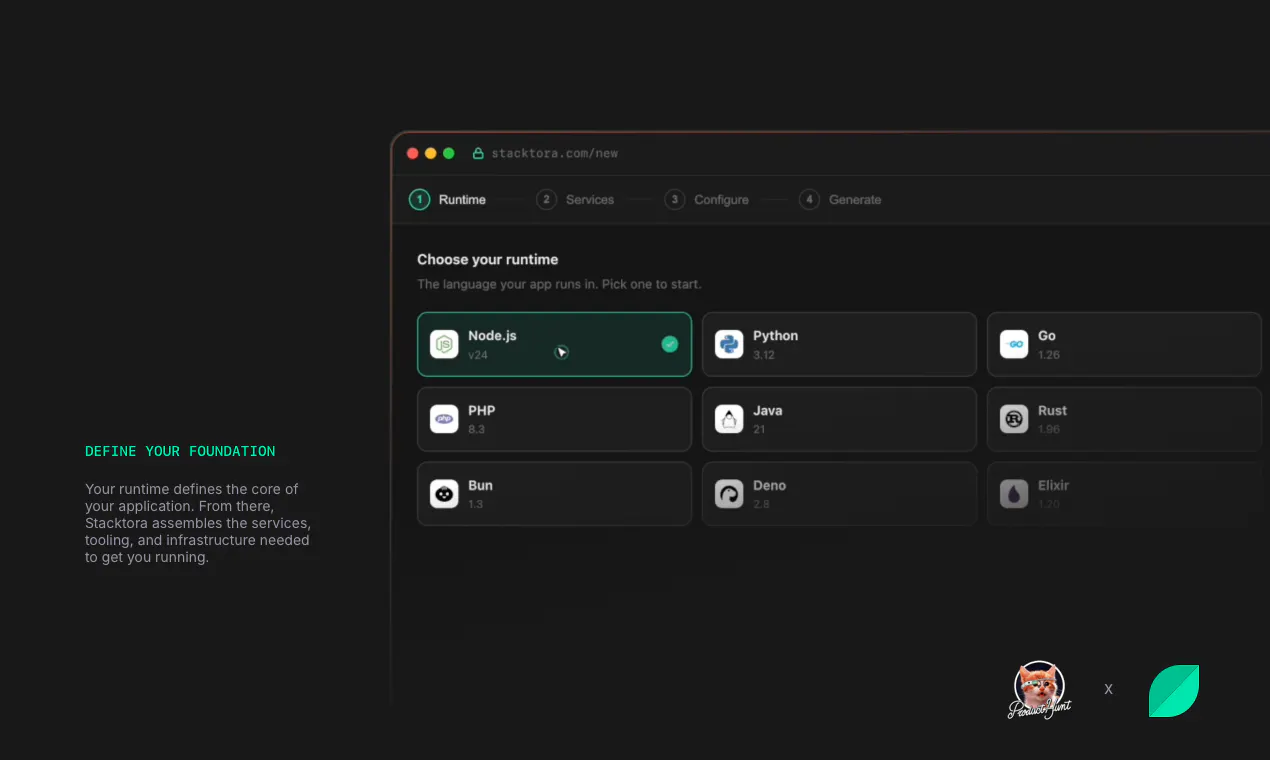Click the Product Hunt cat logo
The height and width of the screenshot is (760, 1270).
point(1039,690)
